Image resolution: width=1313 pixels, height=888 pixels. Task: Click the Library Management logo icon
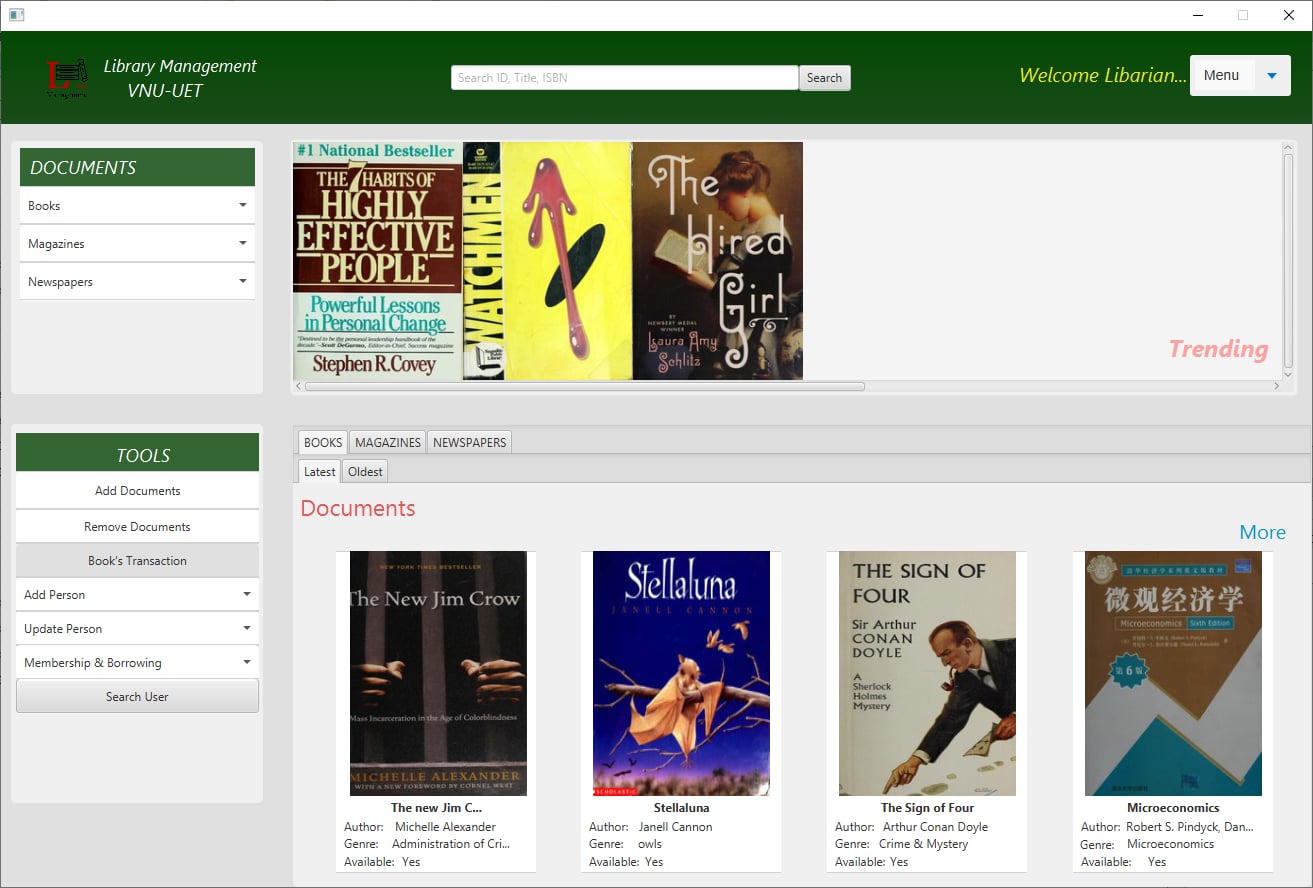click(x=67, y=79)
